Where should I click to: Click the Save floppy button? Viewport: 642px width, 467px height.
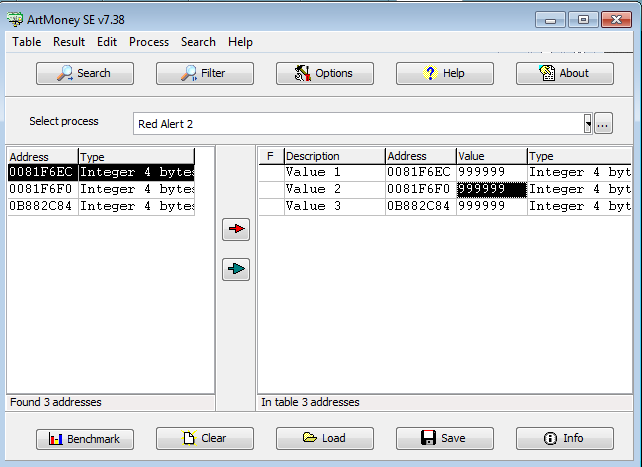(445, 438)
